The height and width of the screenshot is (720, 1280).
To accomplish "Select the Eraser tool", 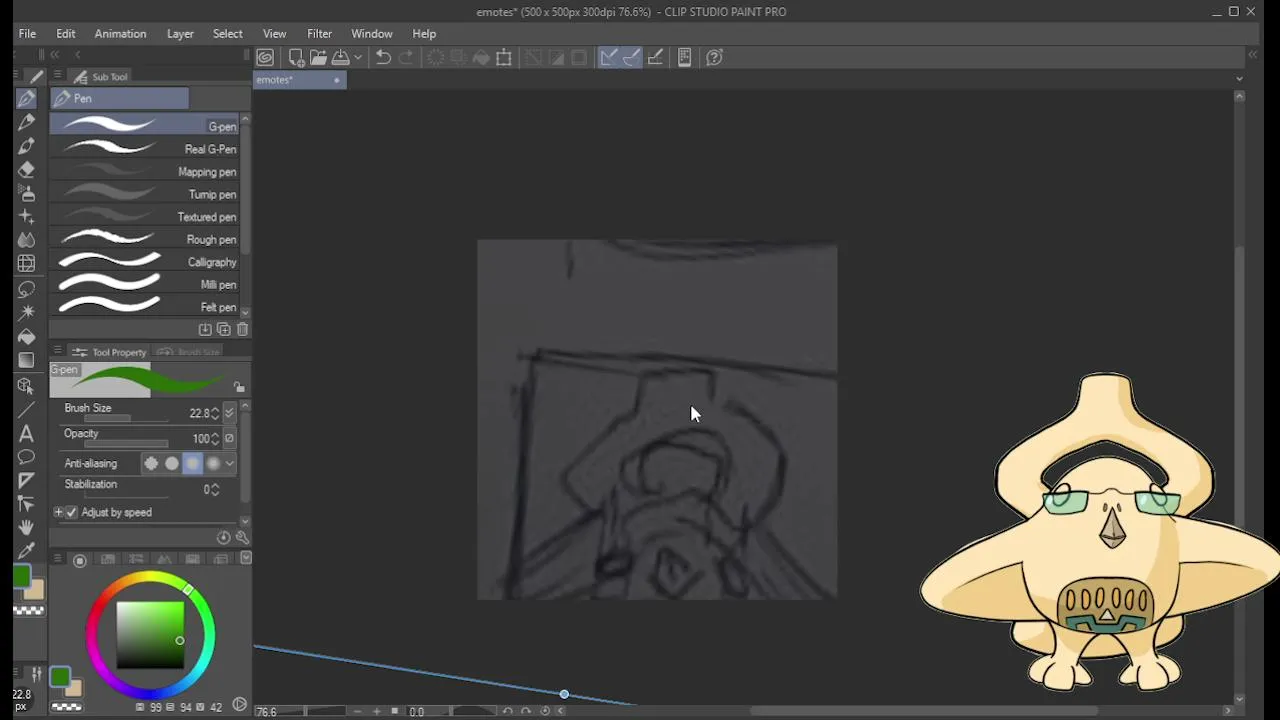I will 27,170.
